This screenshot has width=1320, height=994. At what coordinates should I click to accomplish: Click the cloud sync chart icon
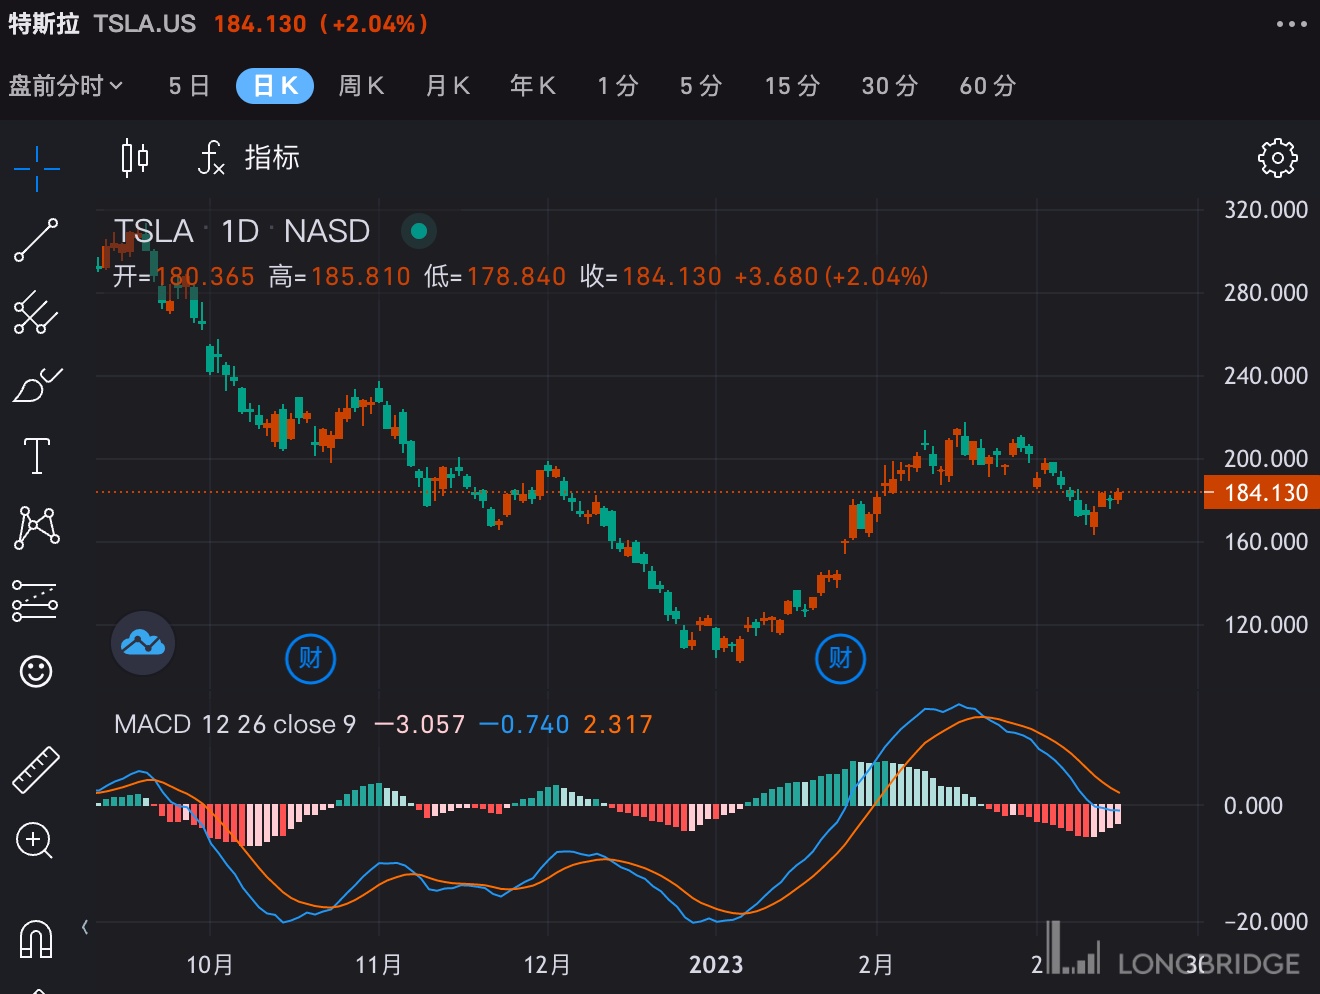[143, 643]
